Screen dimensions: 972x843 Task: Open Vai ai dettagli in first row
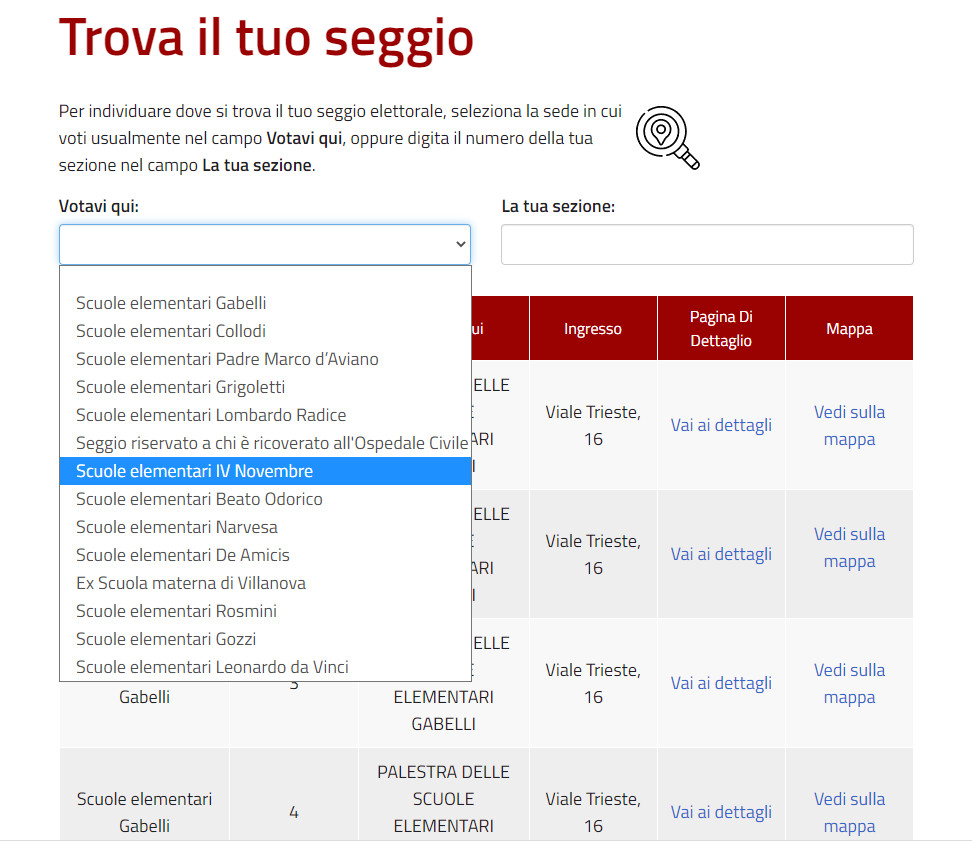point(721,425)
